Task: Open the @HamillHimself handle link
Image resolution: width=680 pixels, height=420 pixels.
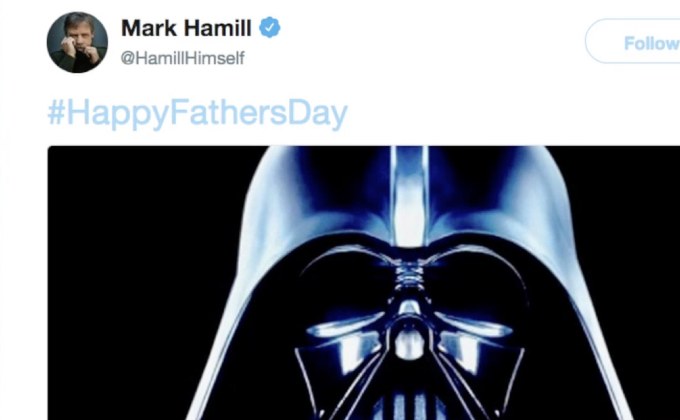Action: coord(183,58)
